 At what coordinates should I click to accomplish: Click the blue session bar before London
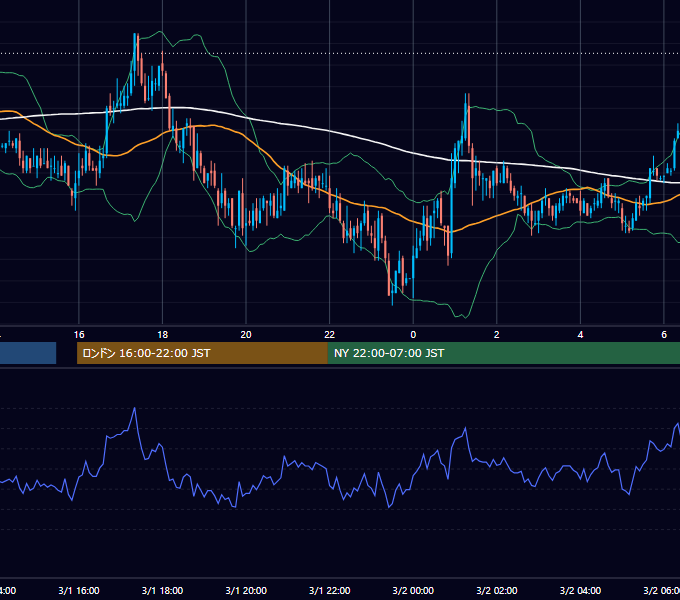pyautogui.click(x=28, y=353)
